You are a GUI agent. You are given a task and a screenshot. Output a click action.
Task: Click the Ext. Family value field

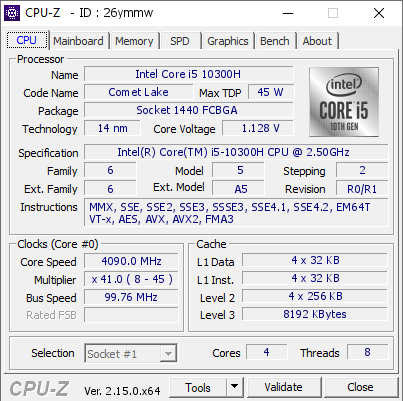coord(110,189)
